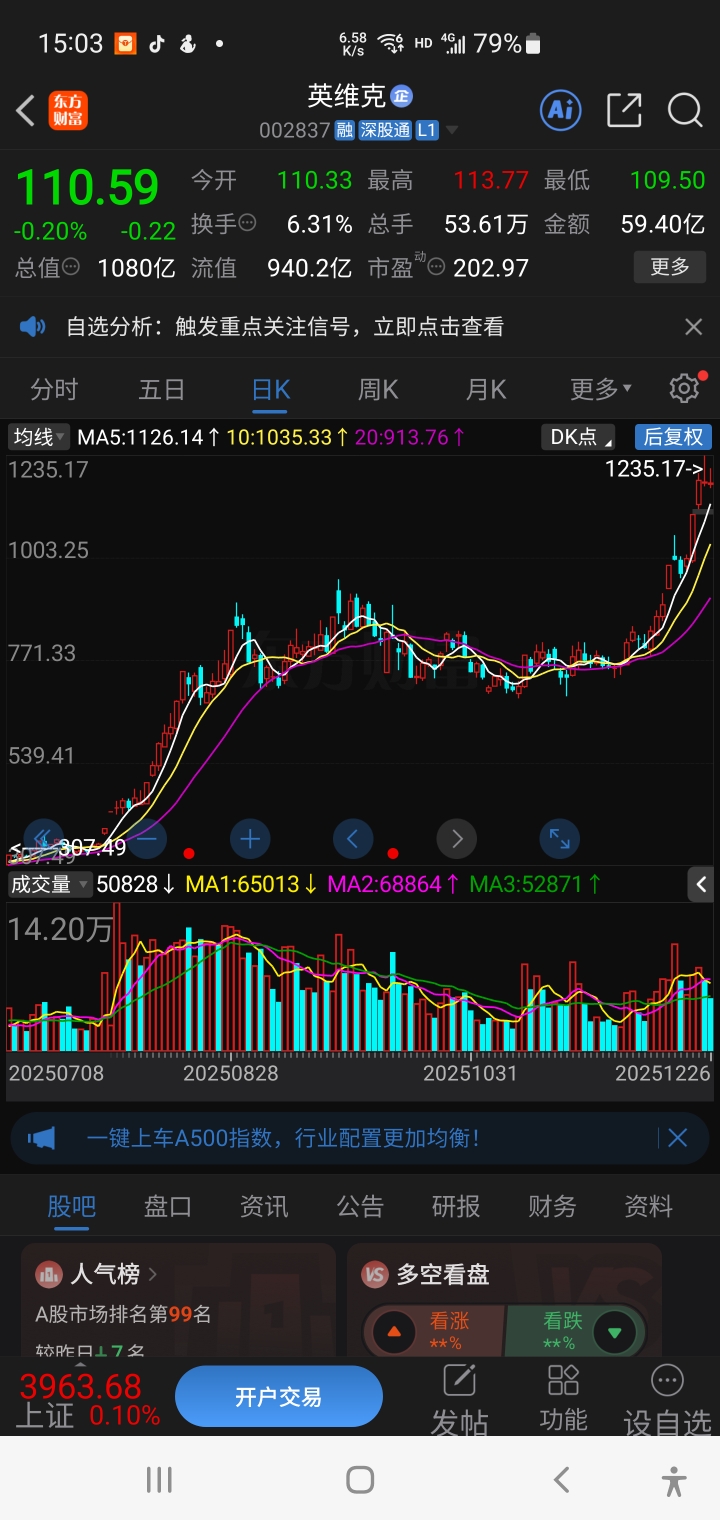The image size is (720, 1520).
Task: Jump chart to earliest with double-left icon
Action: [x=42, y=838]
